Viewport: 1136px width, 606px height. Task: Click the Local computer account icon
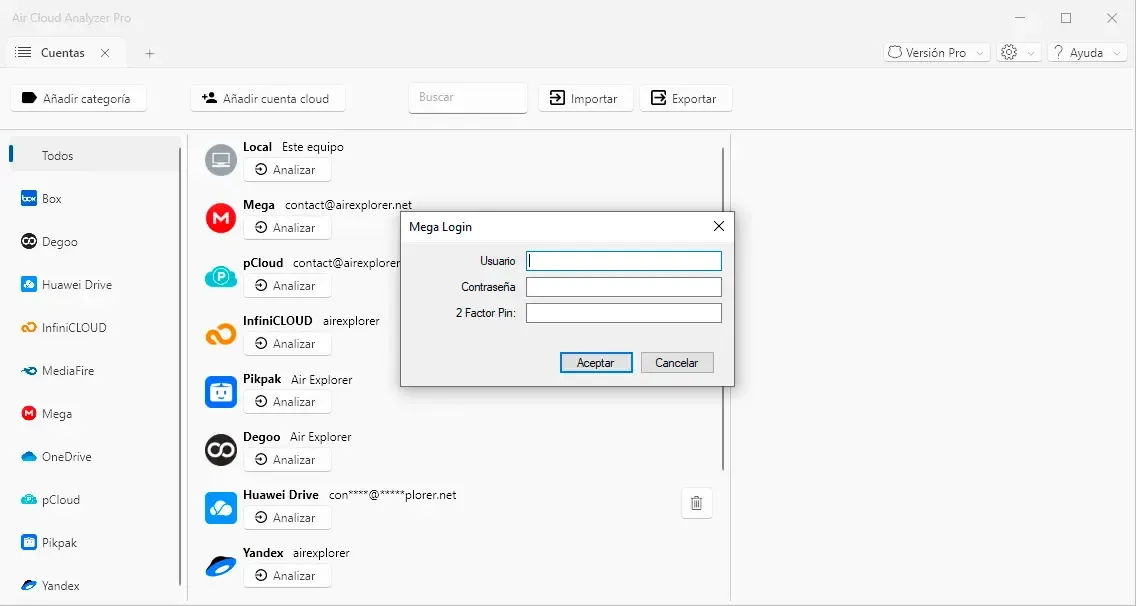[x=221, y=160]
